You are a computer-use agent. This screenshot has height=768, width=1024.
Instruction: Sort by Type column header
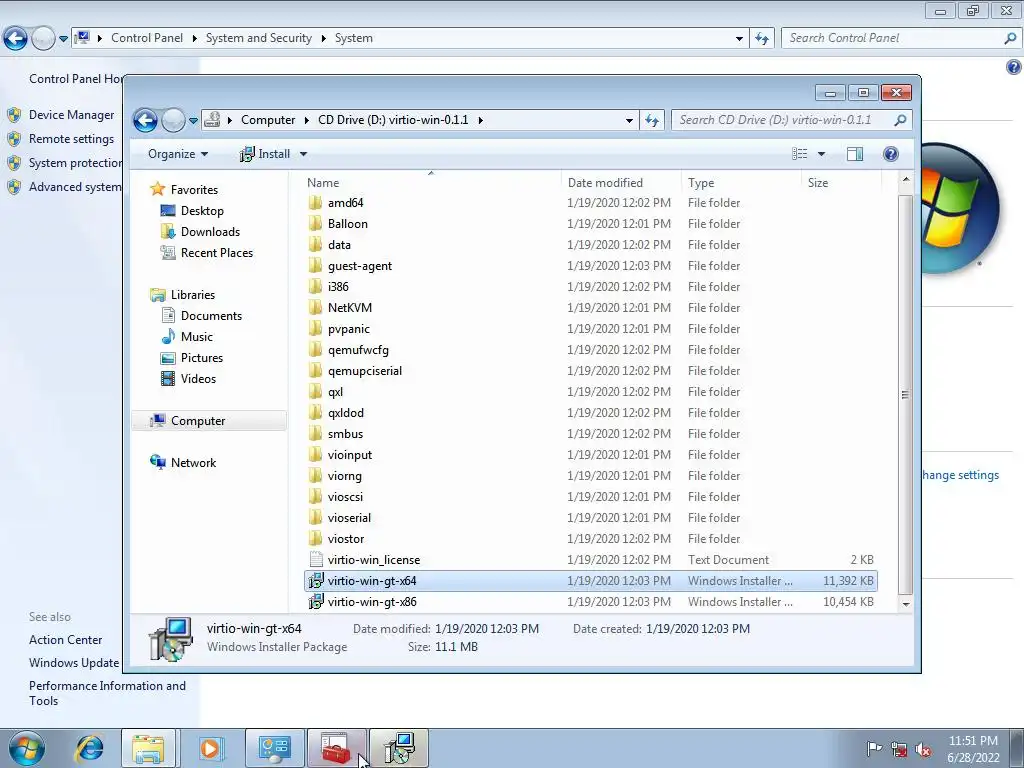point(741,183)
